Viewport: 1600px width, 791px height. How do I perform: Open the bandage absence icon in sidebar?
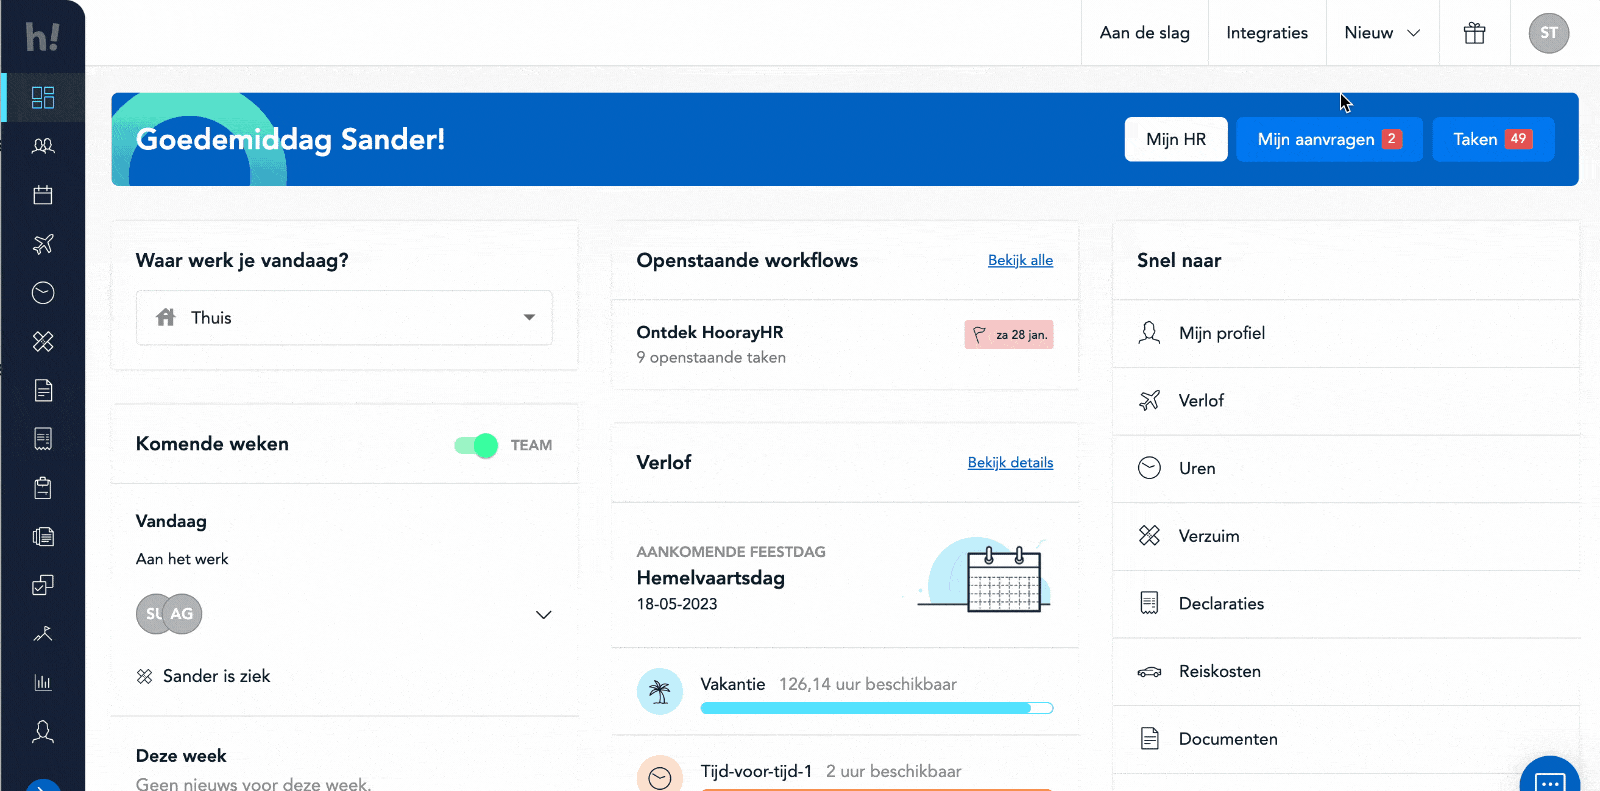pyautogui.click(x=43, y=342)
